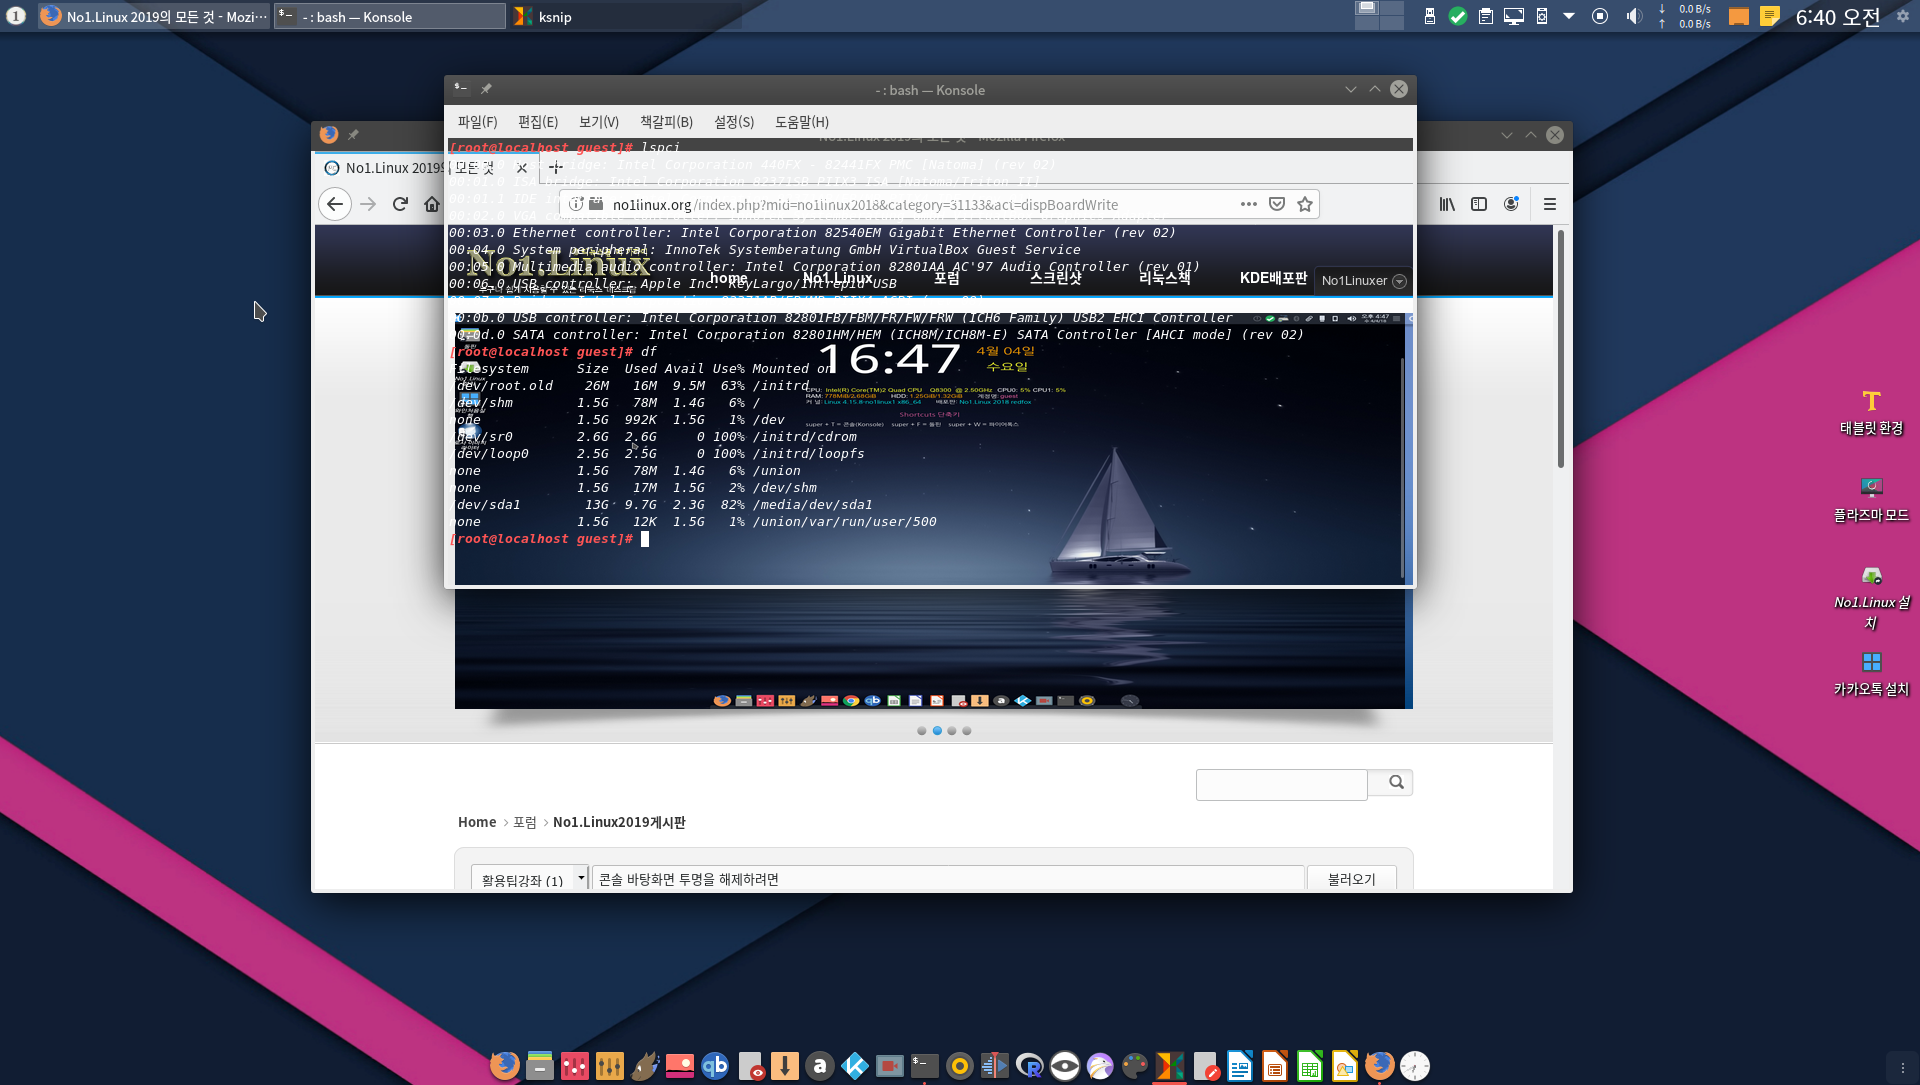The image size is (1920, 1085).
Task: Reload the page in Firefox
Action: point(400,204)
